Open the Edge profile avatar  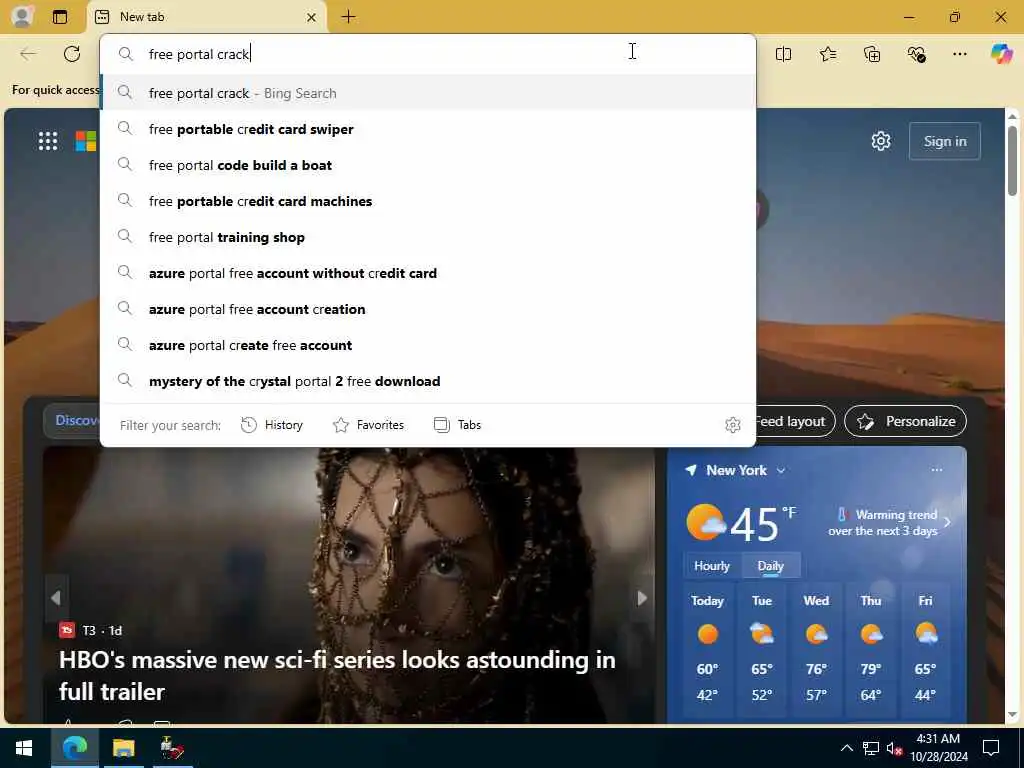click(x=22, y=16)
